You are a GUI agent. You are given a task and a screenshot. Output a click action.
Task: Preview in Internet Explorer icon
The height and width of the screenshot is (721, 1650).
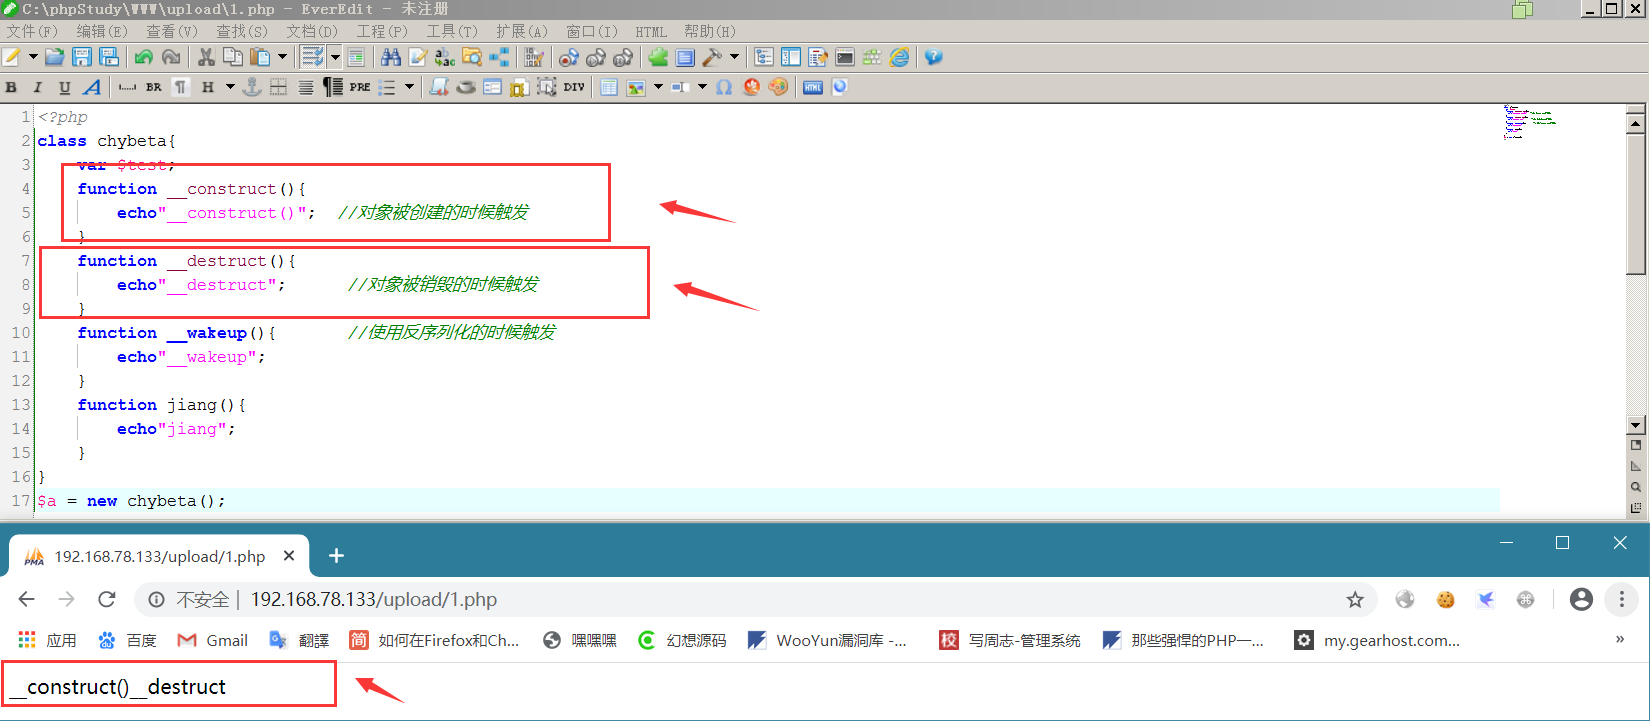[900, 57]
